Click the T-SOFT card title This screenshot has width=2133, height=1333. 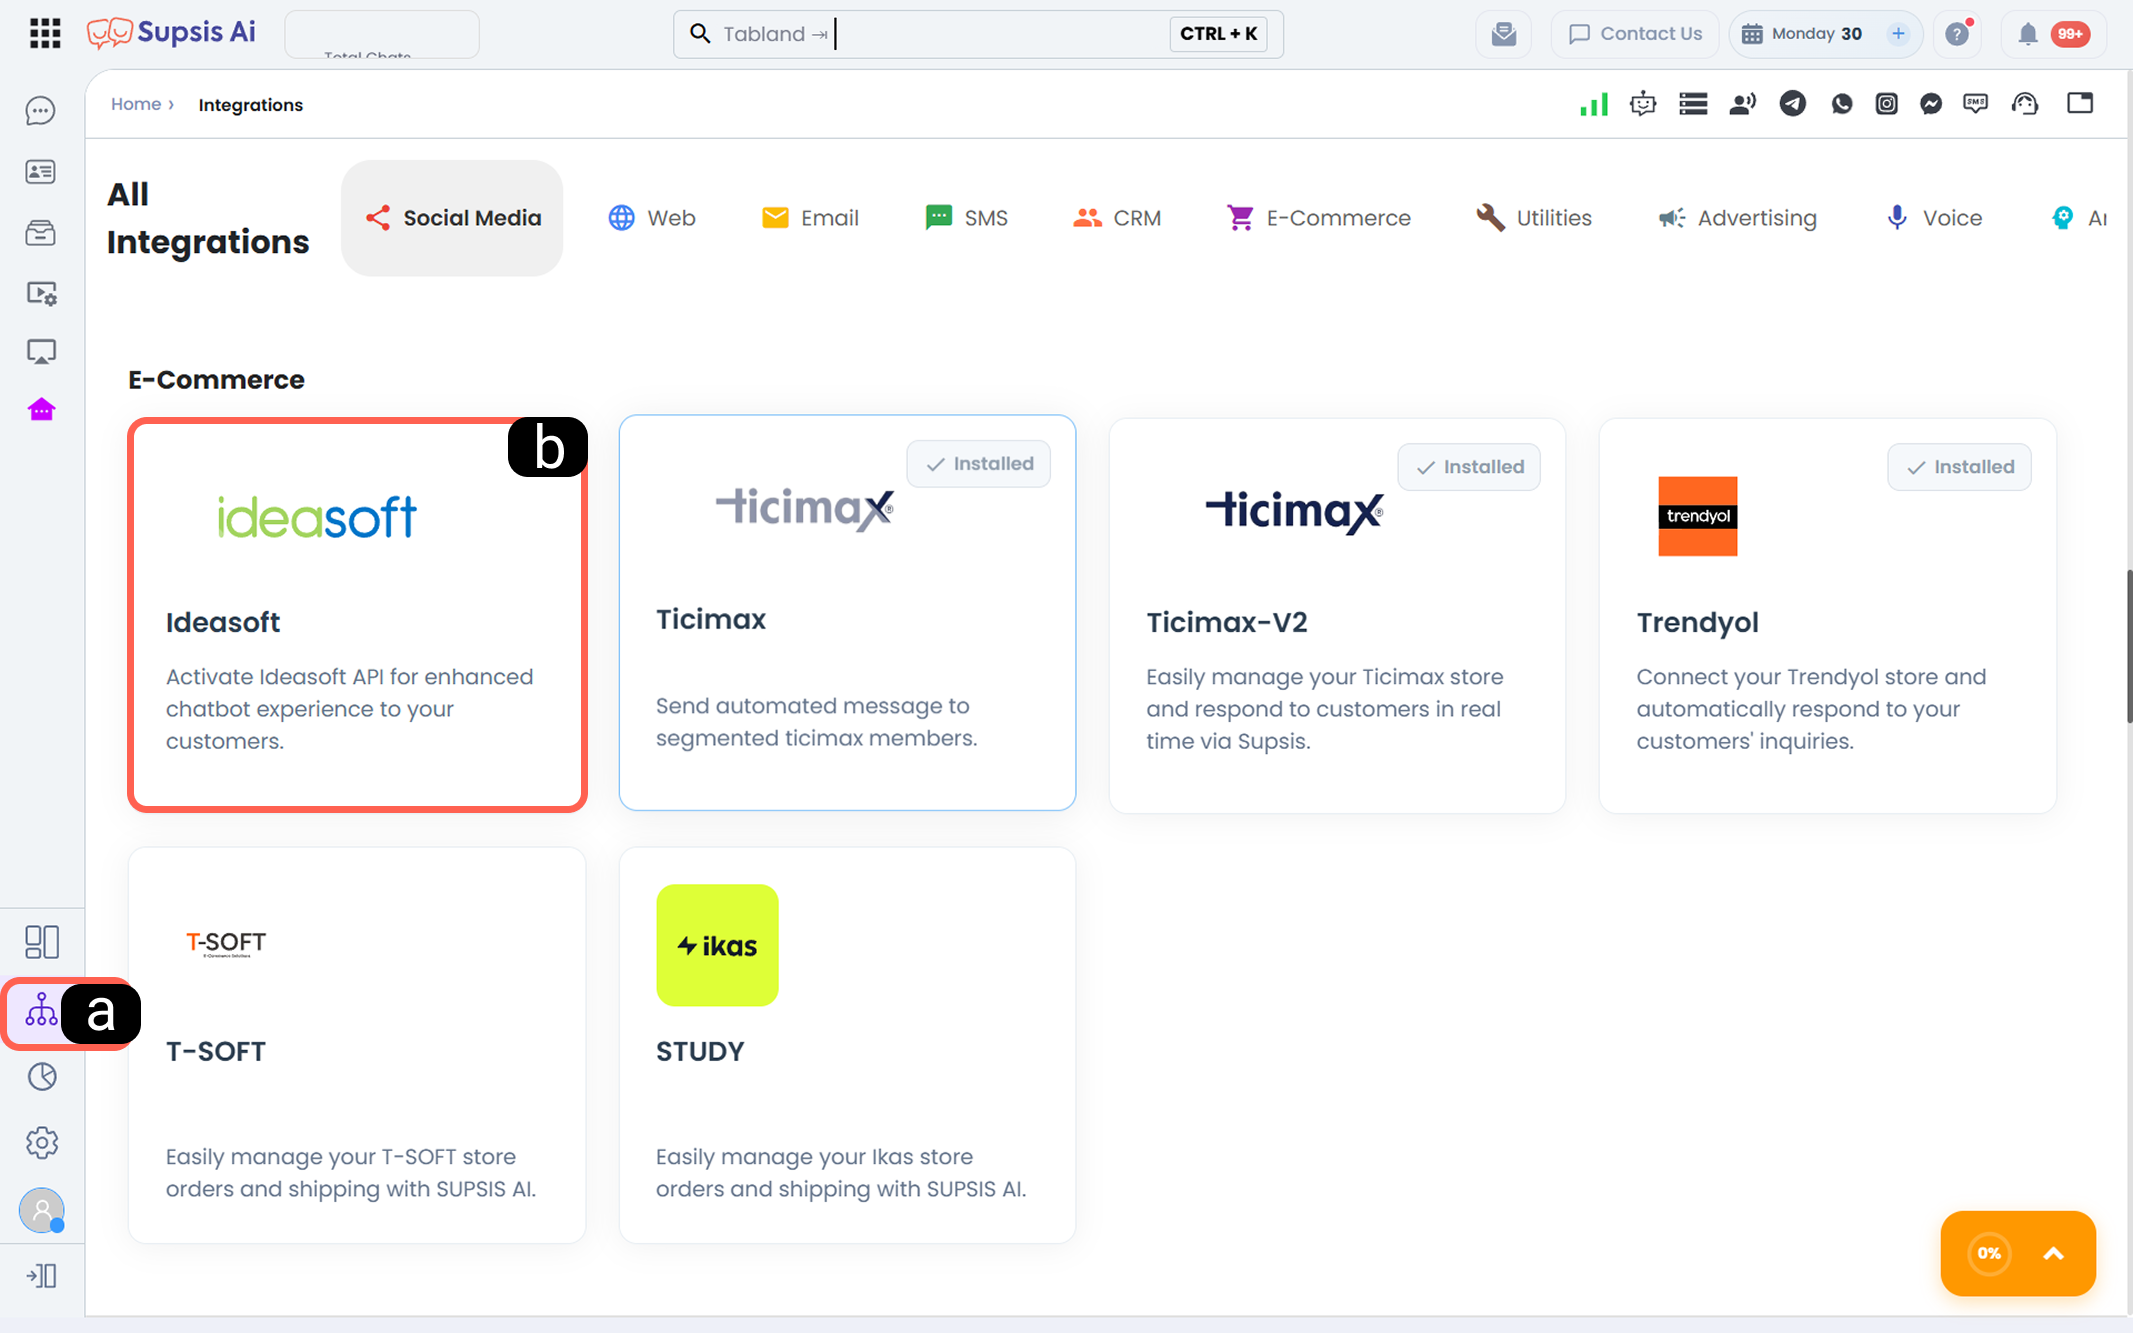point(216,1051)
